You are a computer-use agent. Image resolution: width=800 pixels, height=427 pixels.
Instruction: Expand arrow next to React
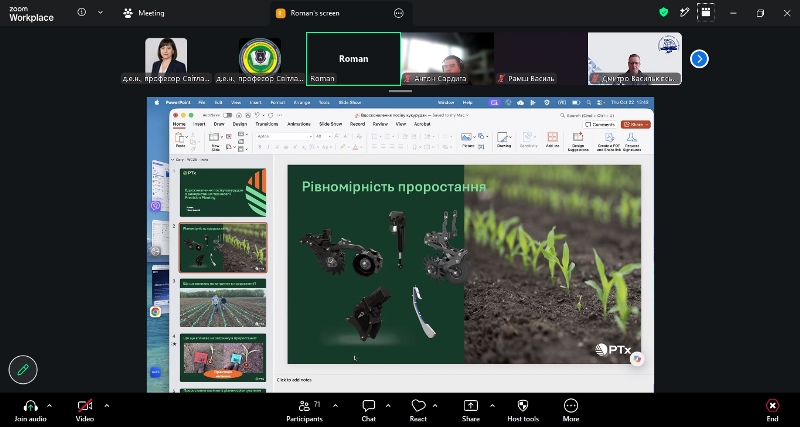[x=435, y=406]
